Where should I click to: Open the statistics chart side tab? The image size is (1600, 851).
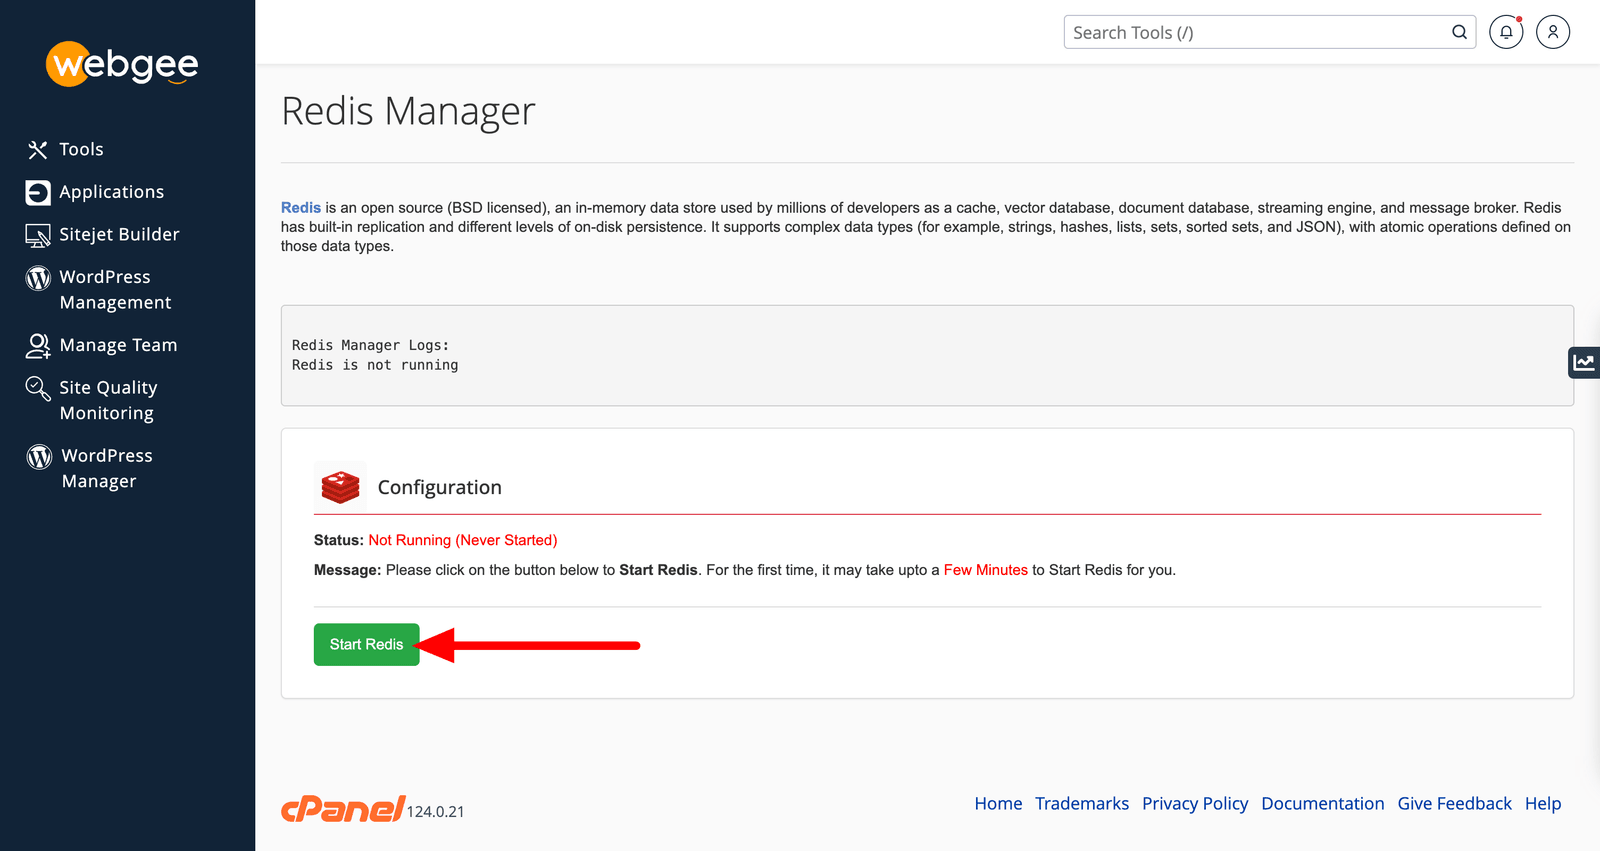tap(1584, 362)
